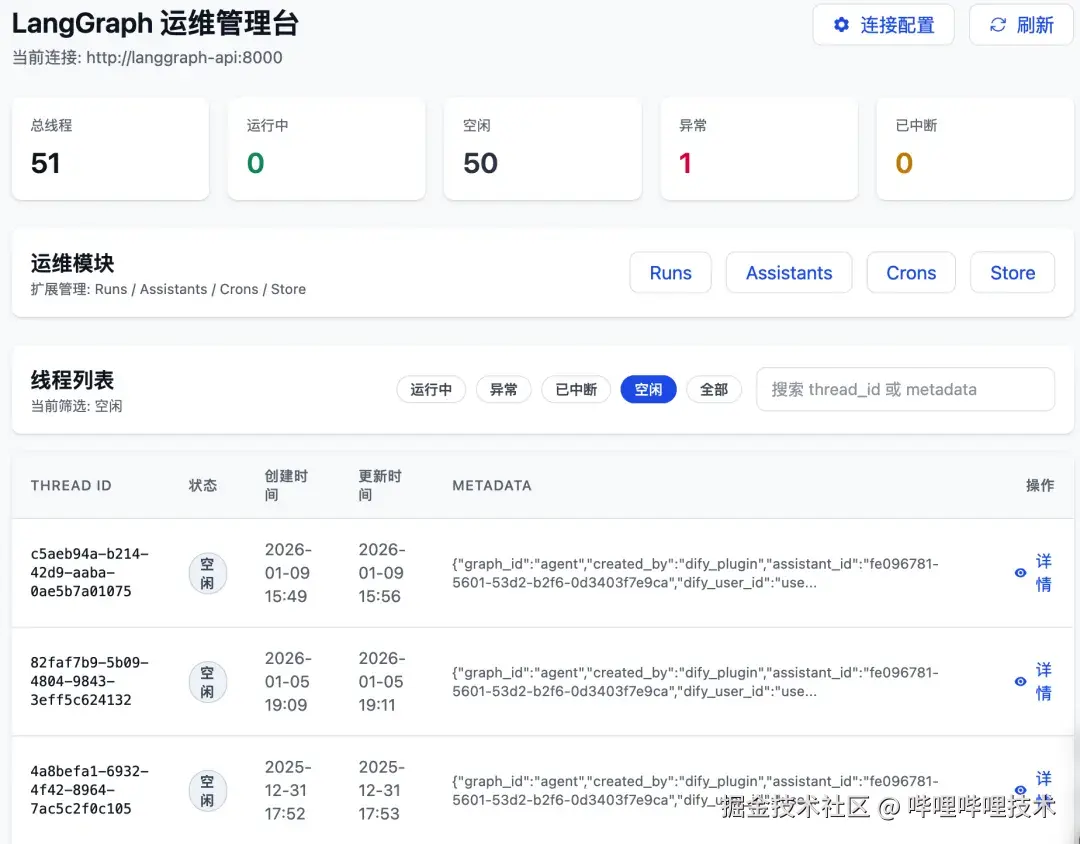The image size is (1080, 844).
Task: Select the 全部 thread filter
Action: 713,389
